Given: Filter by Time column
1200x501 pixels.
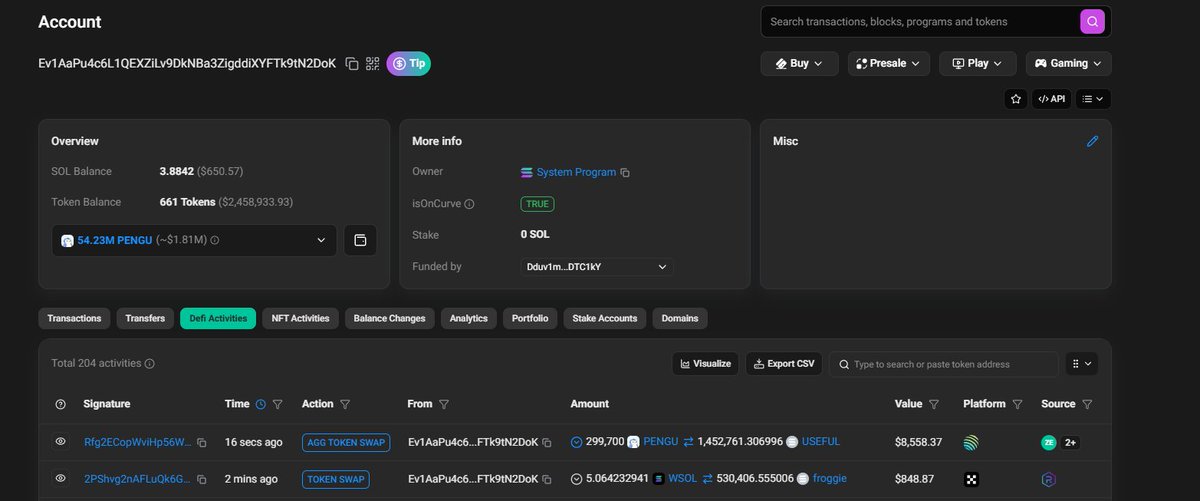Looking at the screenshot, I should [278, 404].
